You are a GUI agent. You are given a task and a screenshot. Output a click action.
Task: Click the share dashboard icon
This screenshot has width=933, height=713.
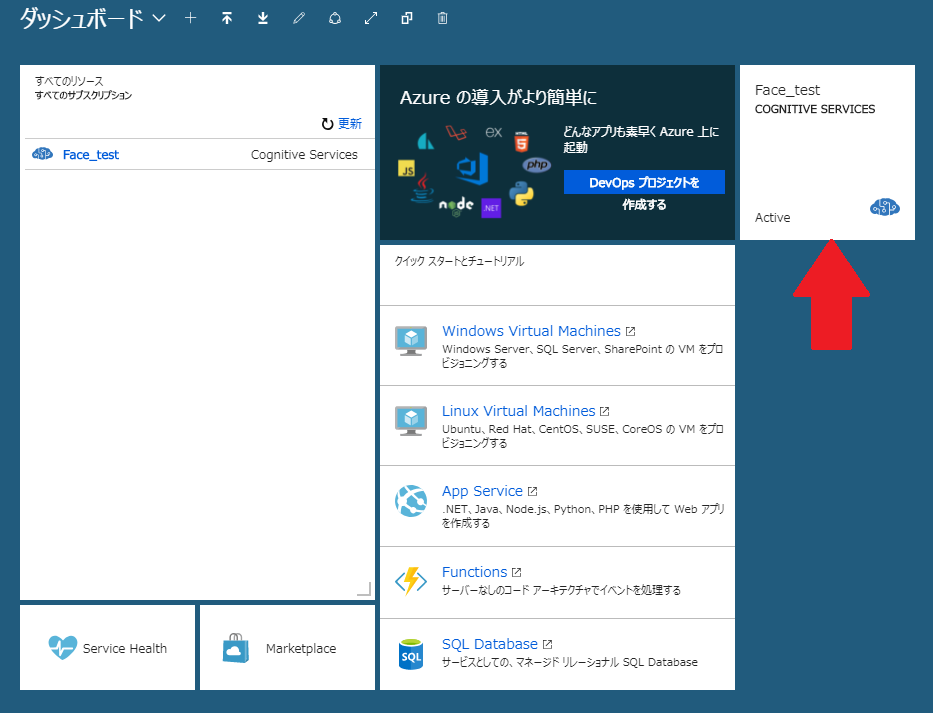[x=335, y=18]
